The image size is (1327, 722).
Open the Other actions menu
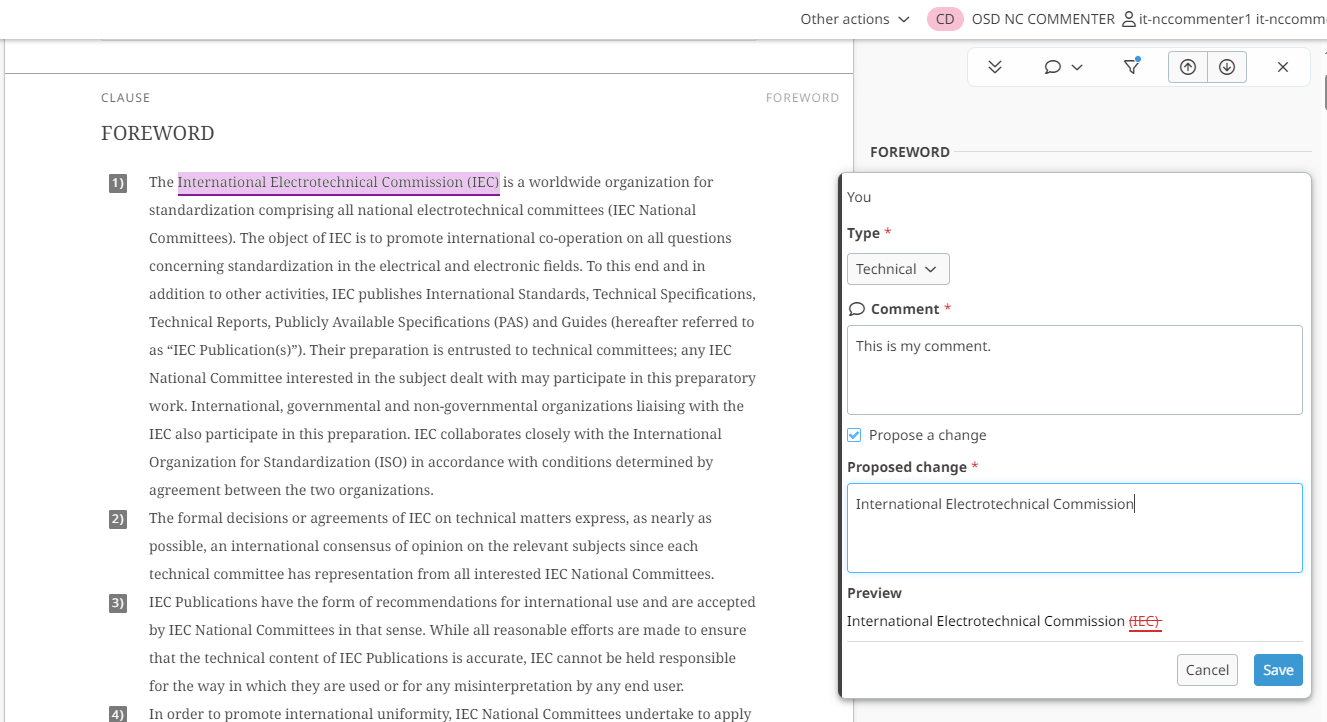tap(855, 19)
